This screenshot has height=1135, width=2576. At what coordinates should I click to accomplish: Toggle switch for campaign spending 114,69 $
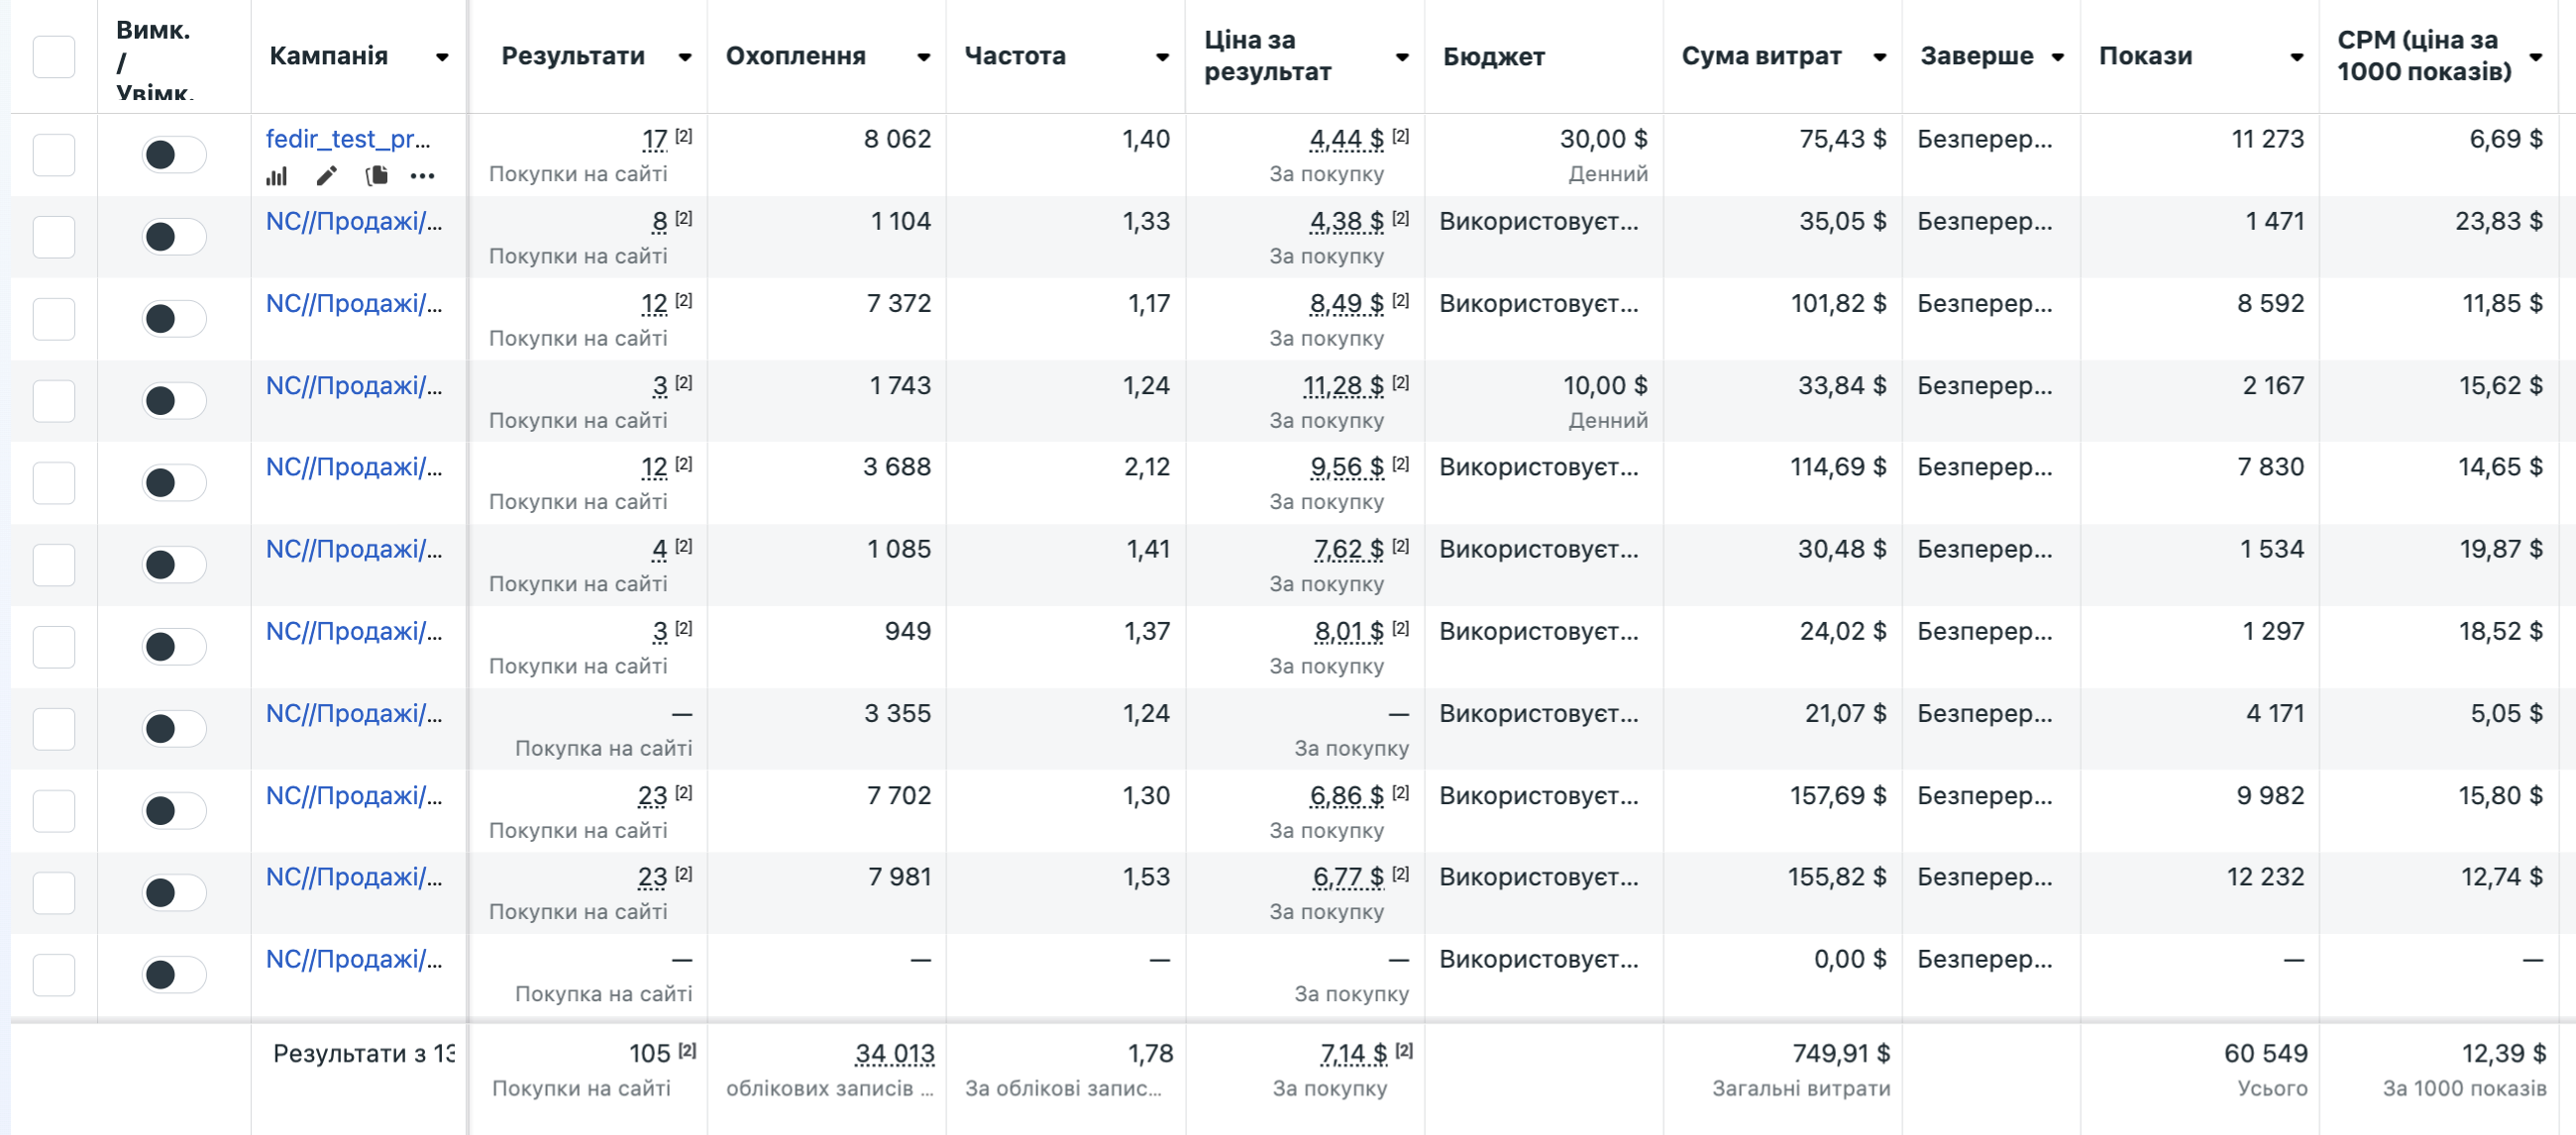[x=174, y=483]
